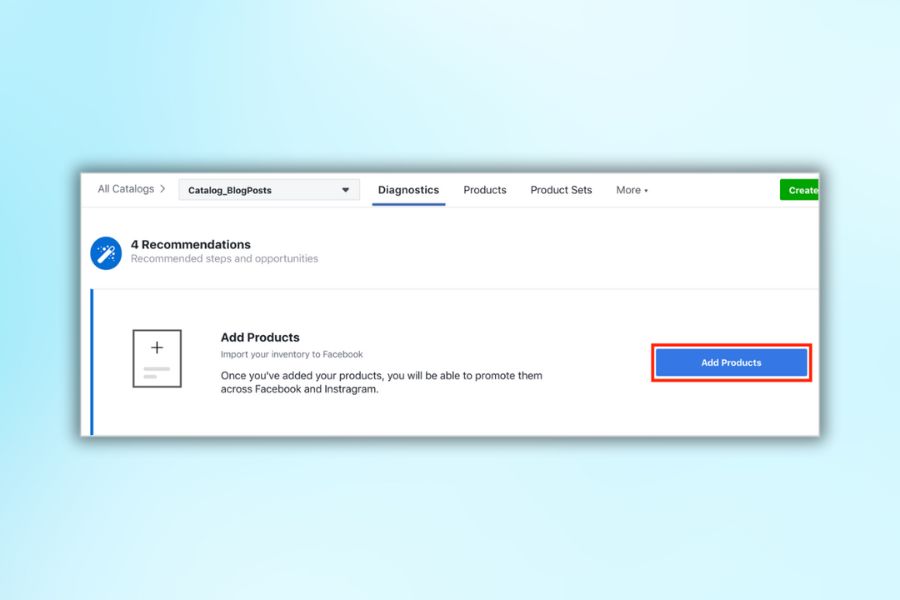Click the caret arrow in the catalog selector
This screenshot has width=900, height=600.
[346, 190]
